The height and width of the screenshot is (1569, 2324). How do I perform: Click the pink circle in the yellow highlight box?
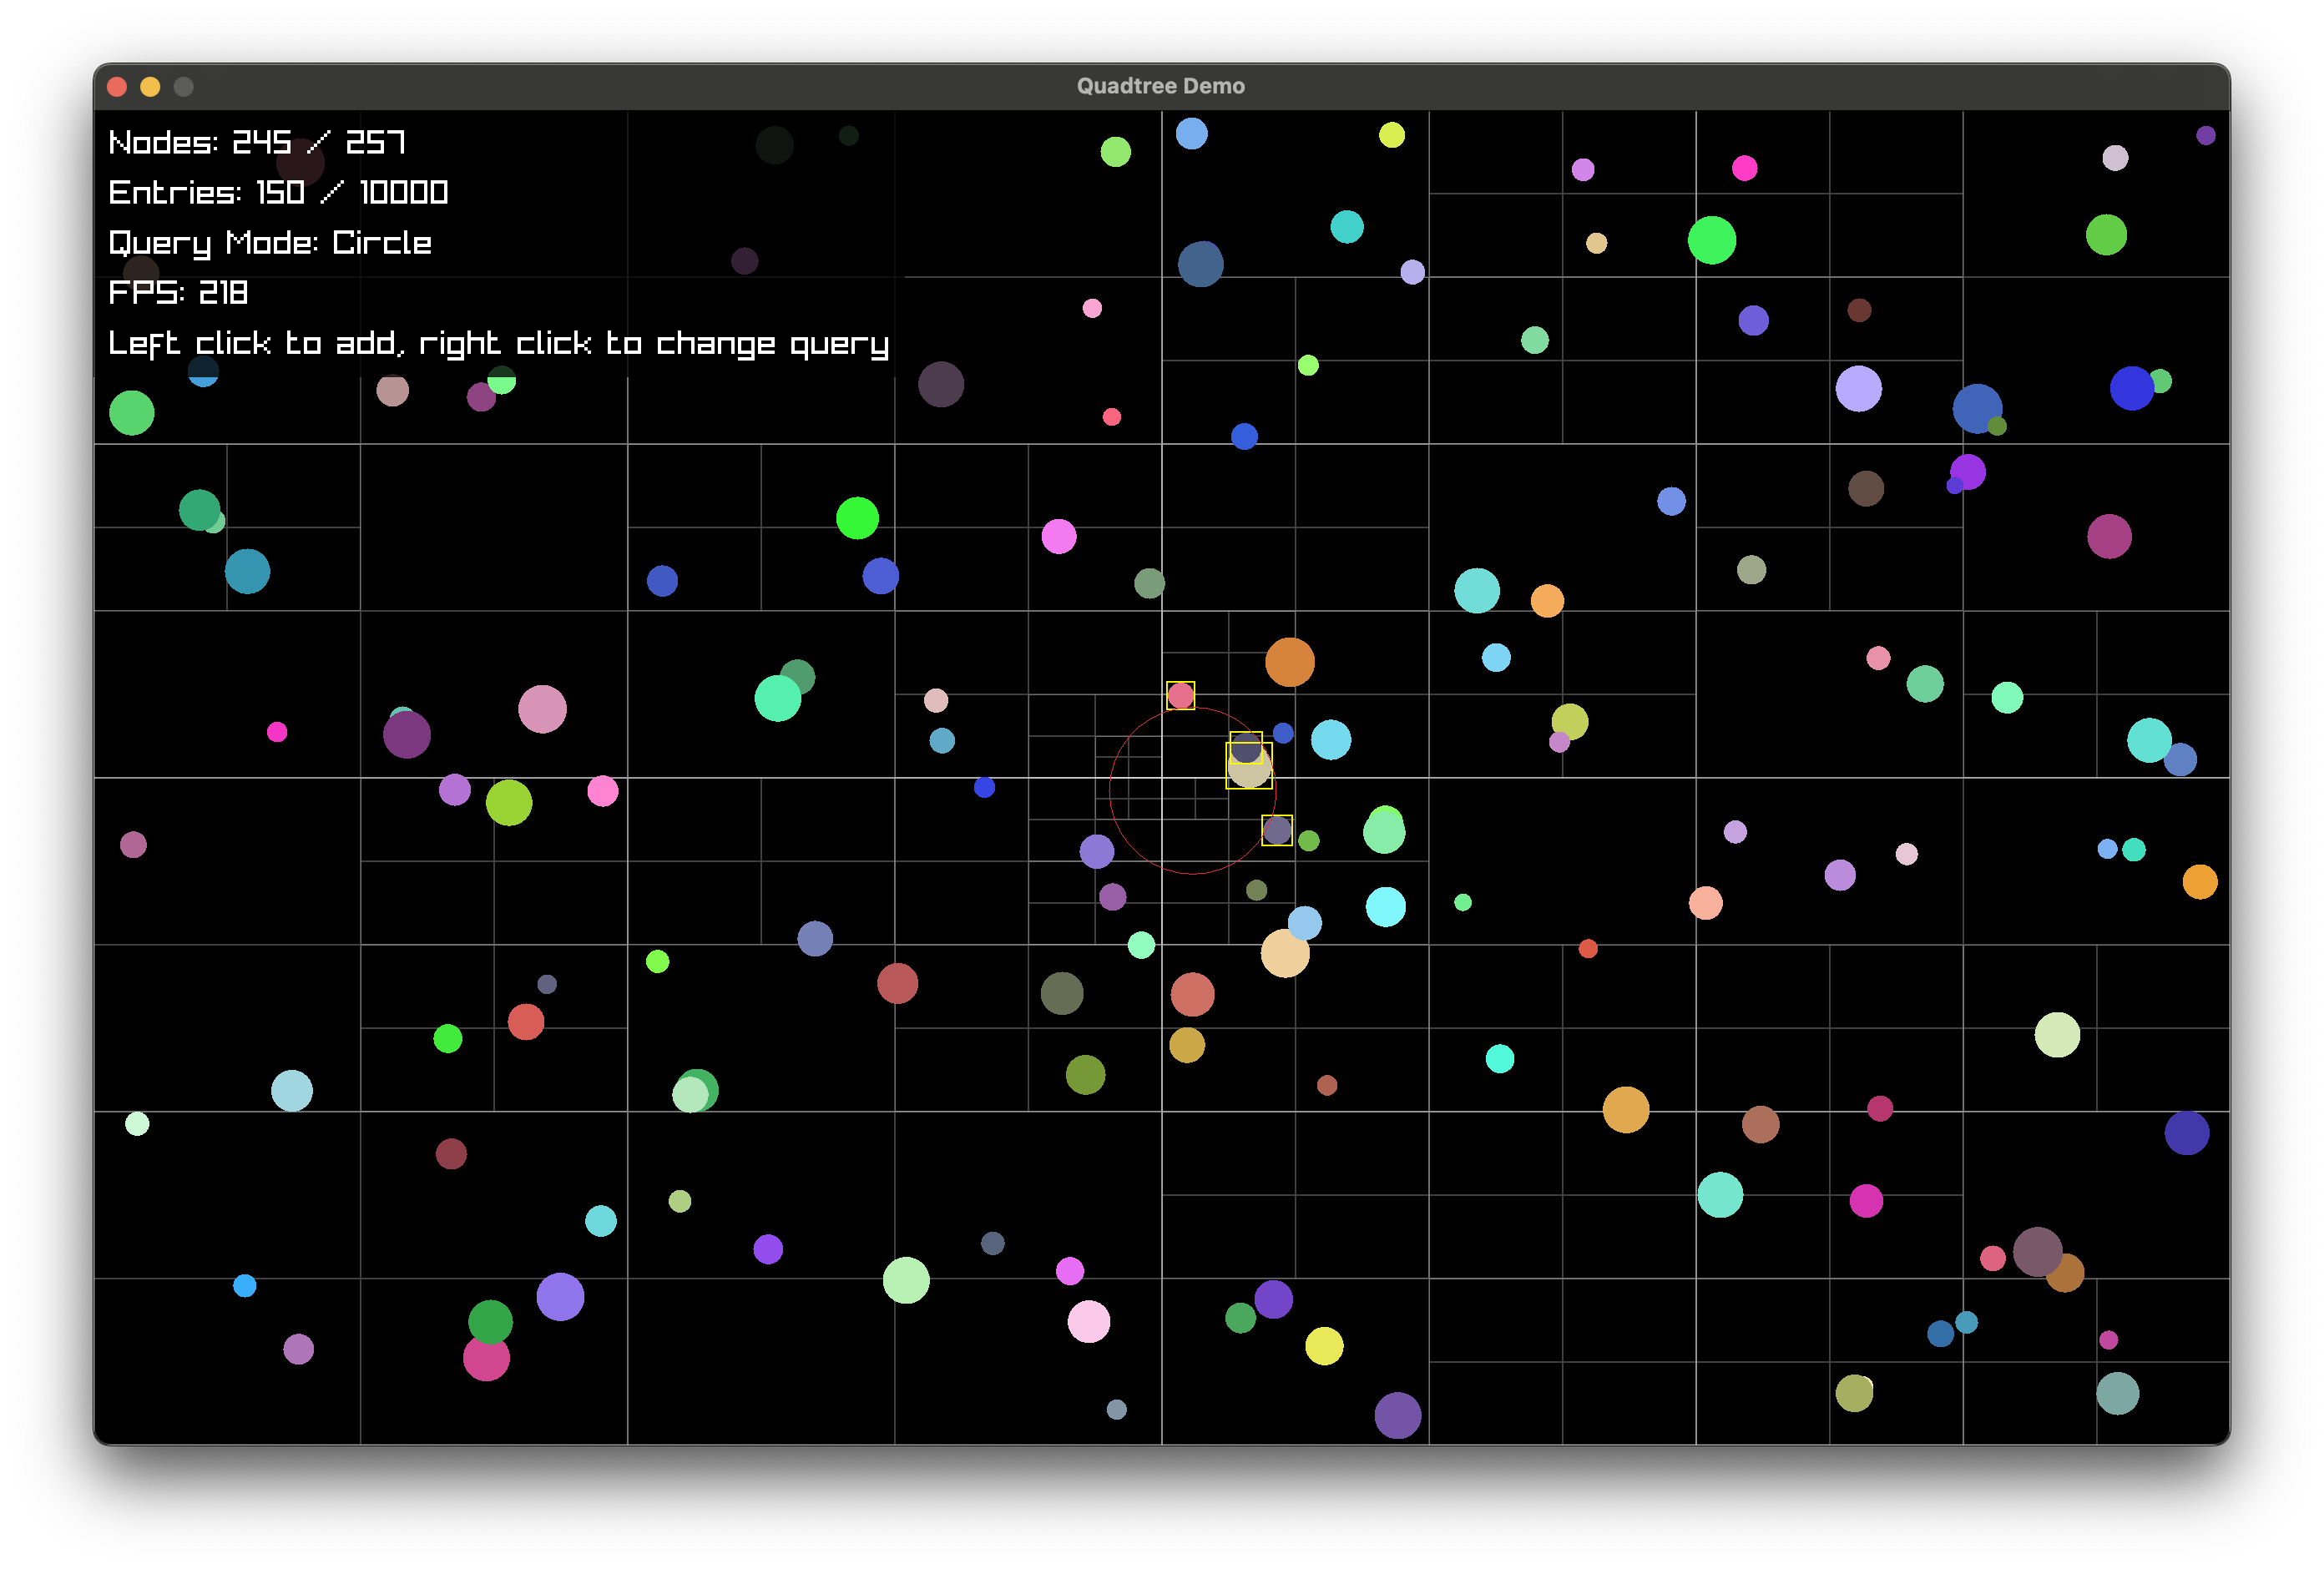pos(1180,695)
